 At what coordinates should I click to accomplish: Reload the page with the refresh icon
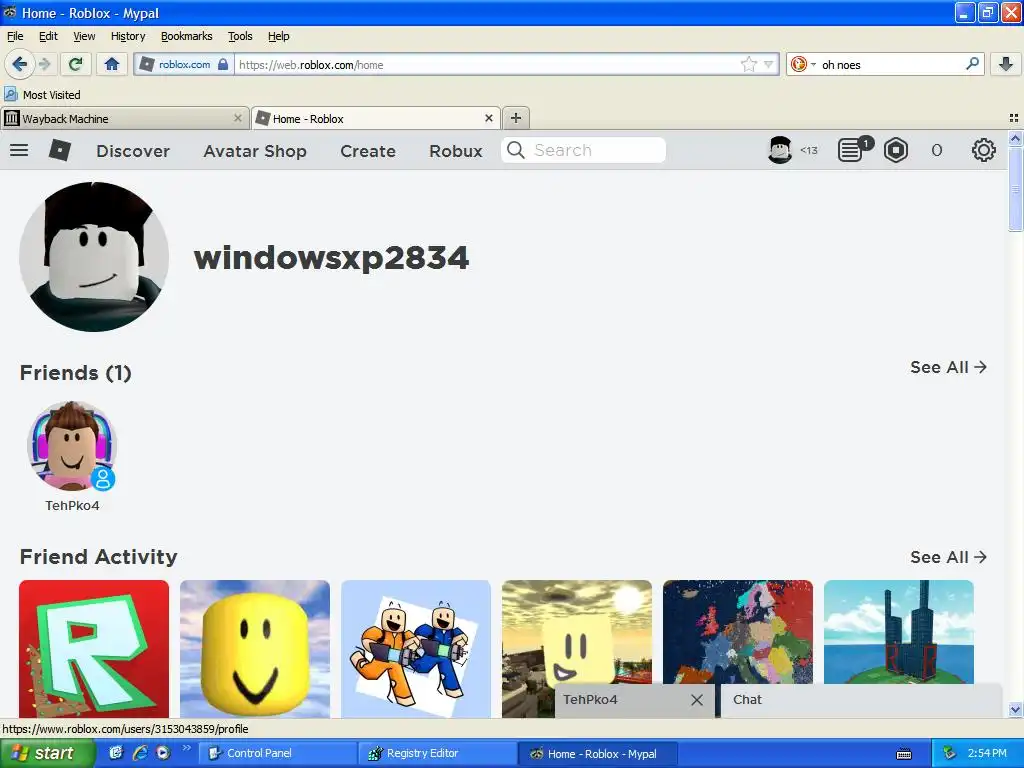[75, 64]
